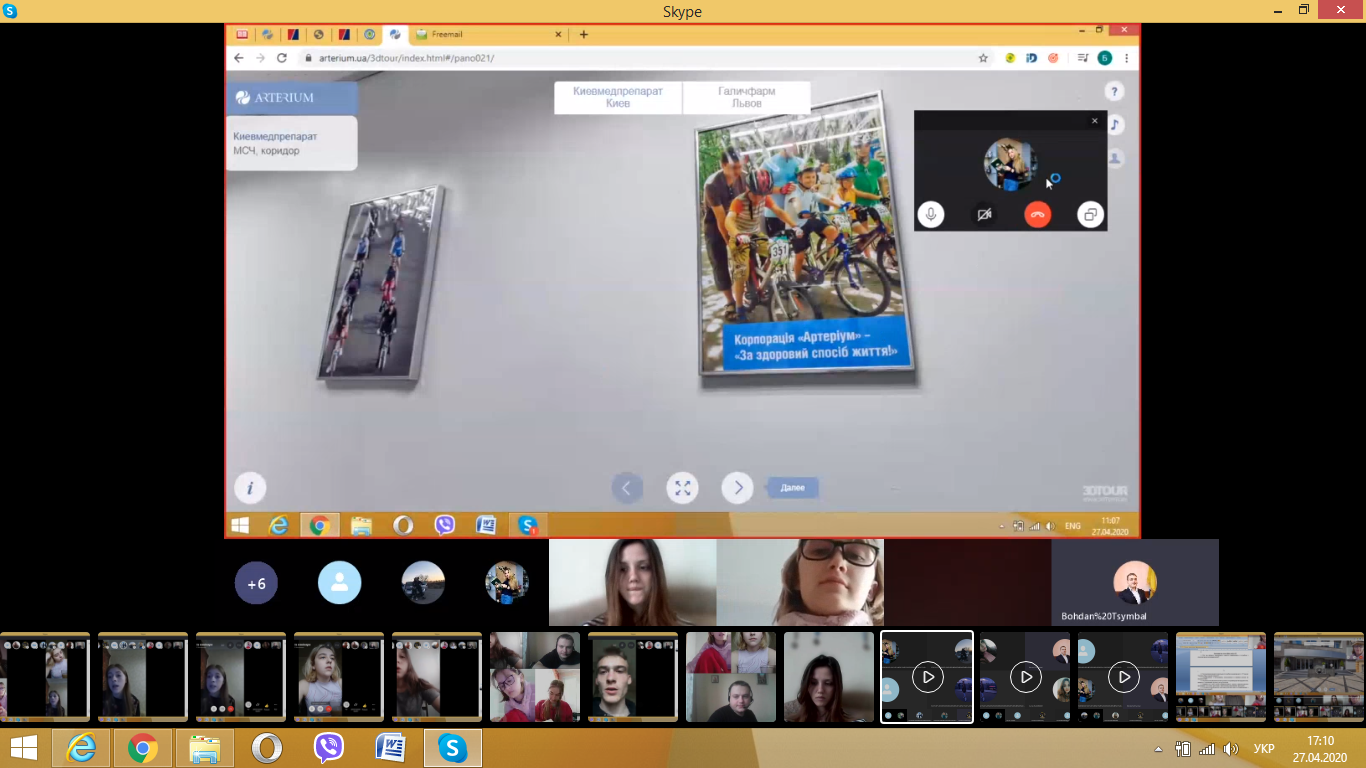
Task: Show the "+6" additional participants
Action: [x=256, y=583]
